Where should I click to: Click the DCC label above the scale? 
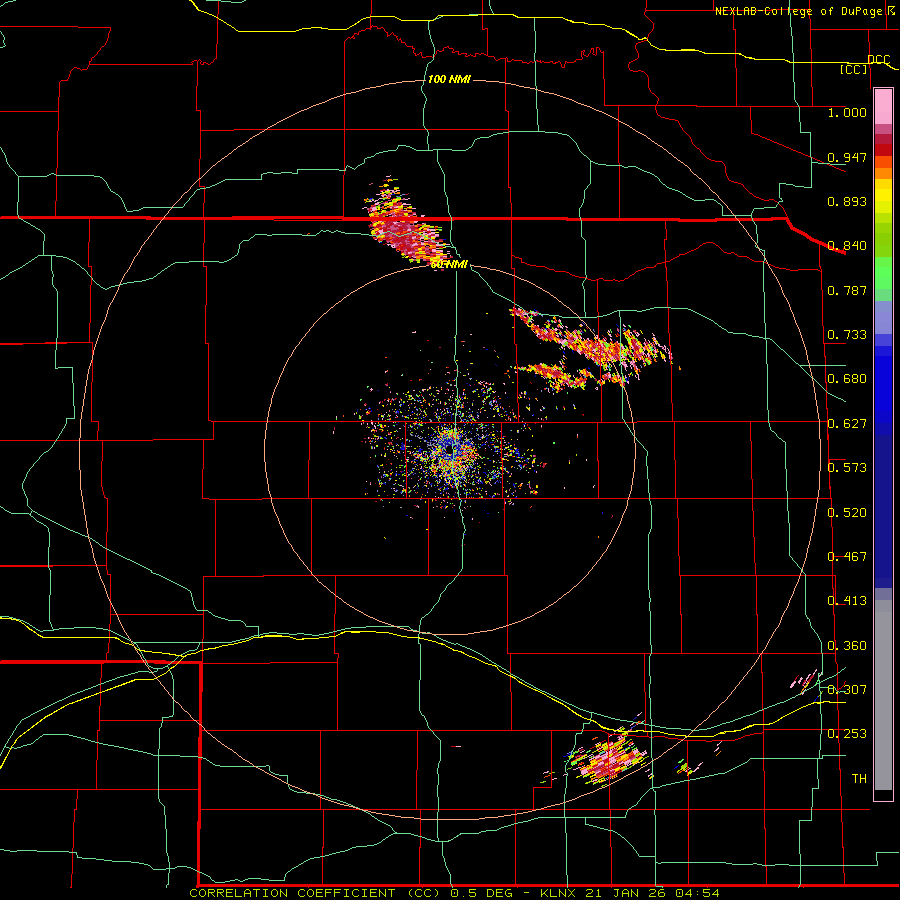point(878,60)
